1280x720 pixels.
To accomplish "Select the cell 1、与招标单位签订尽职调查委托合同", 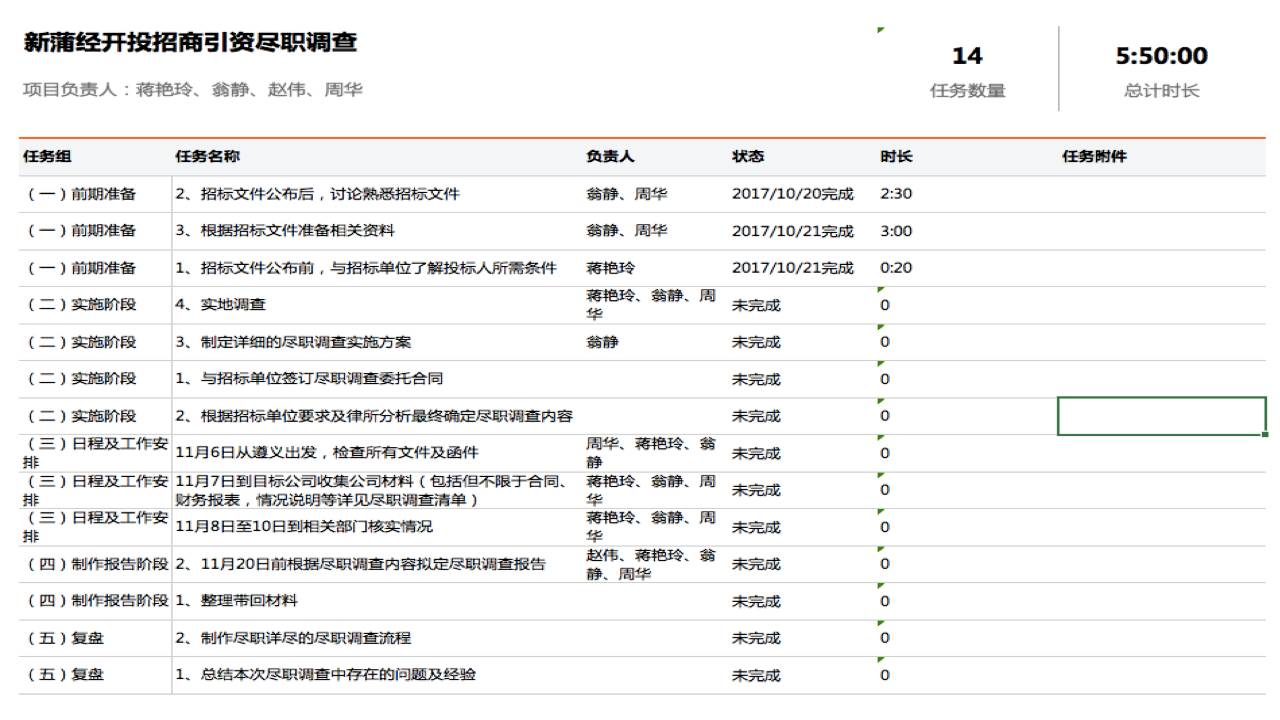I will [309, 379].
